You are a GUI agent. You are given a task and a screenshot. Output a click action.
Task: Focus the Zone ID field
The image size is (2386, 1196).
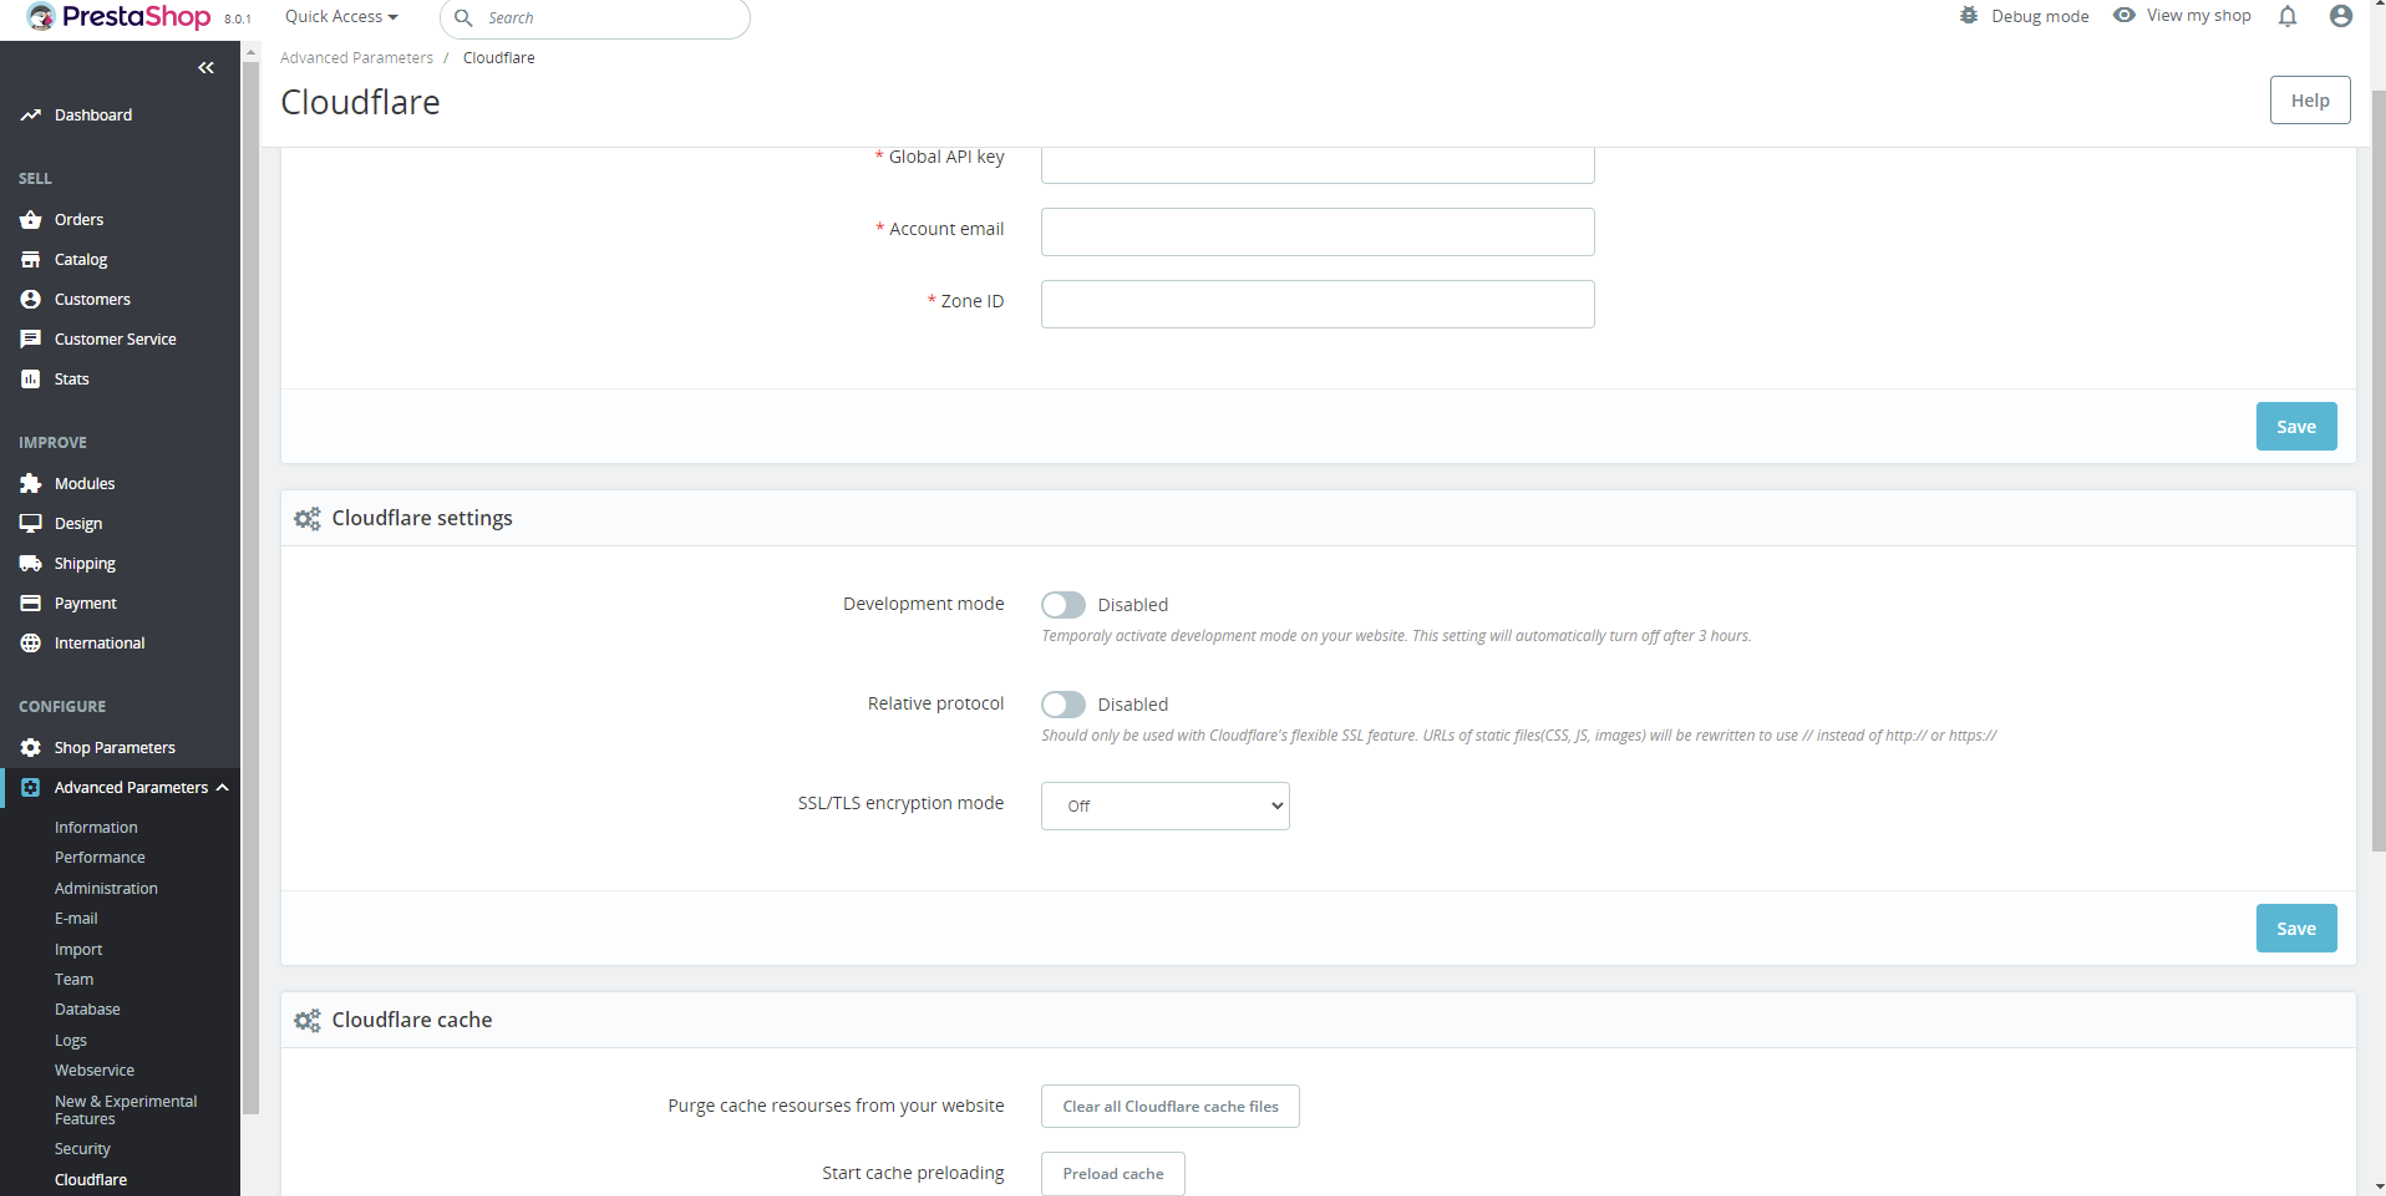(1317, 304)
